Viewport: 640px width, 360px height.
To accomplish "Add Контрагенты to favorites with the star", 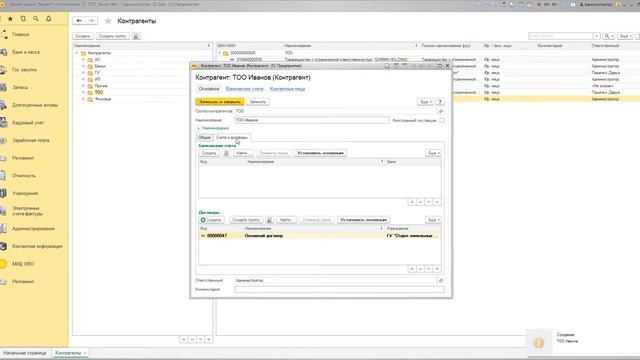I will [108, 21].
